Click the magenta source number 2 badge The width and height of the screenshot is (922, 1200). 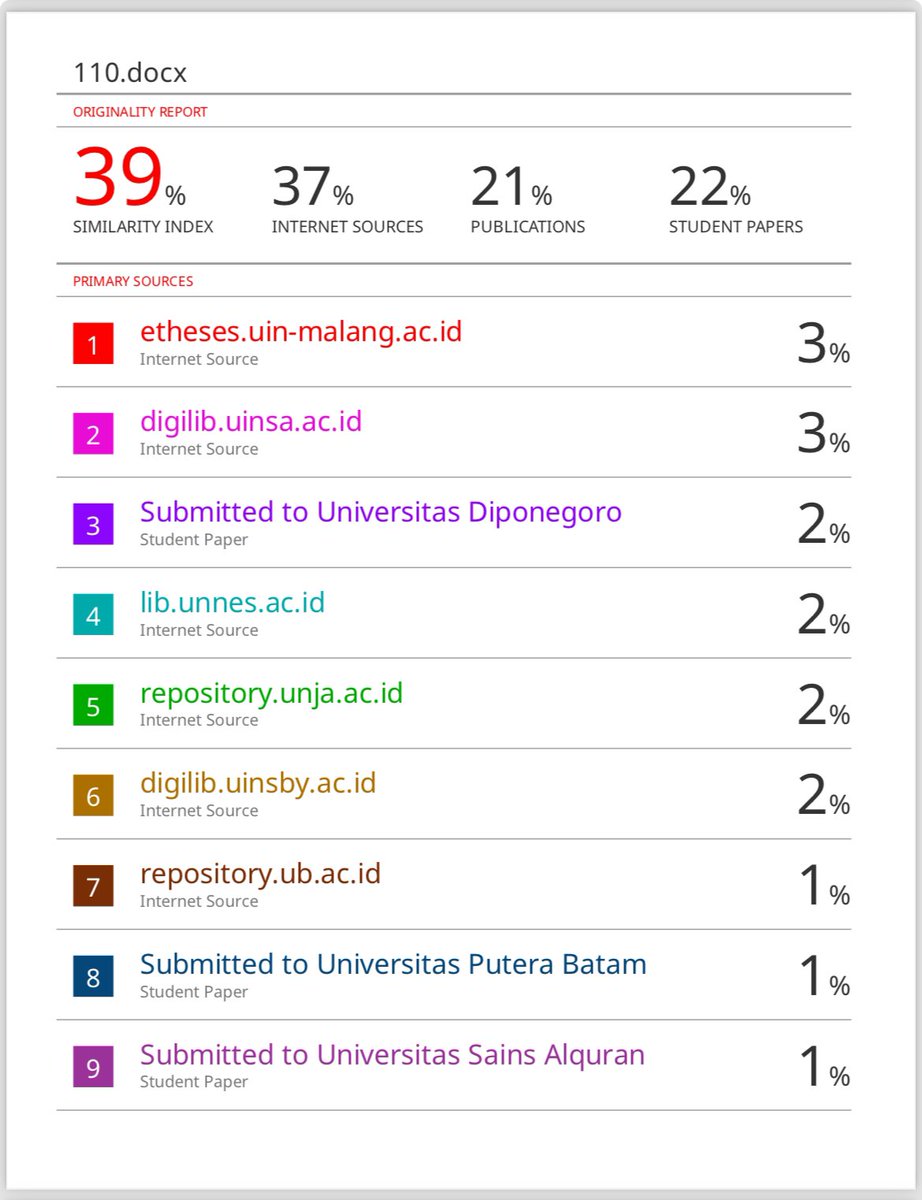(x=93, y=435)
